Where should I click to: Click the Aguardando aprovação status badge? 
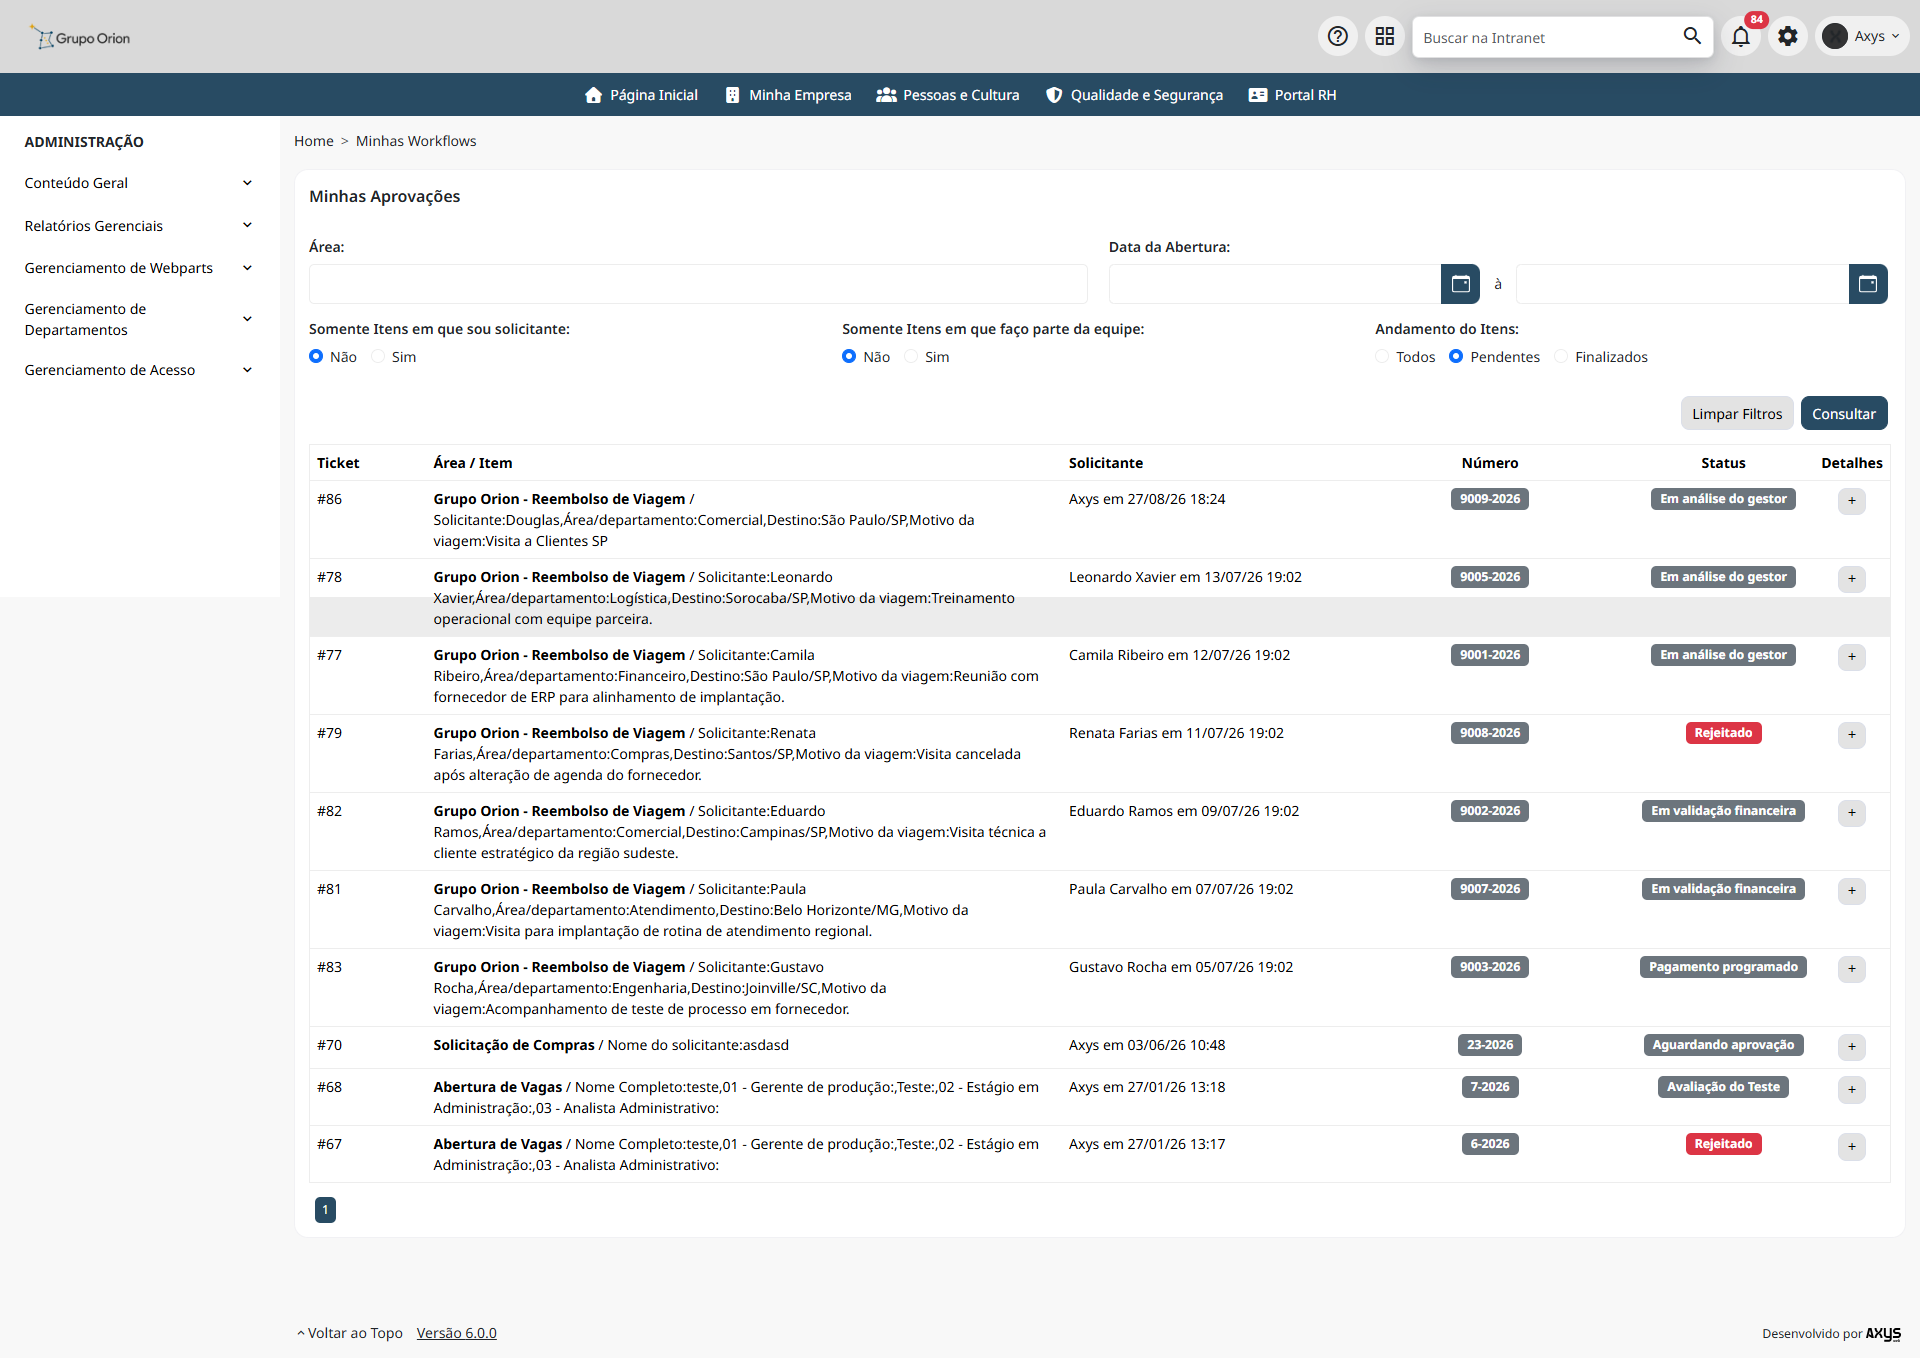(x=1723, y=1045)
